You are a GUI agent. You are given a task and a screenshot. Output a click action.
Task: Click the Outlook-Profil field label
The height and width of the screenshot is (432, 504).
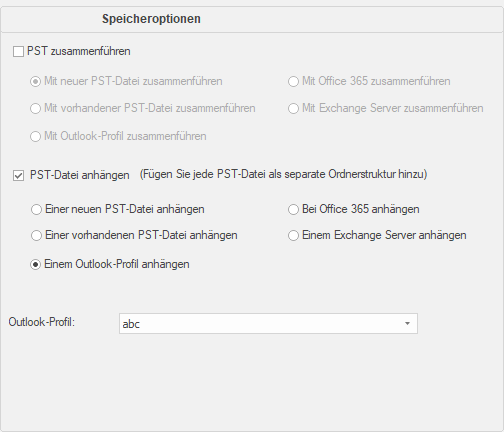[x=42, y=322]
